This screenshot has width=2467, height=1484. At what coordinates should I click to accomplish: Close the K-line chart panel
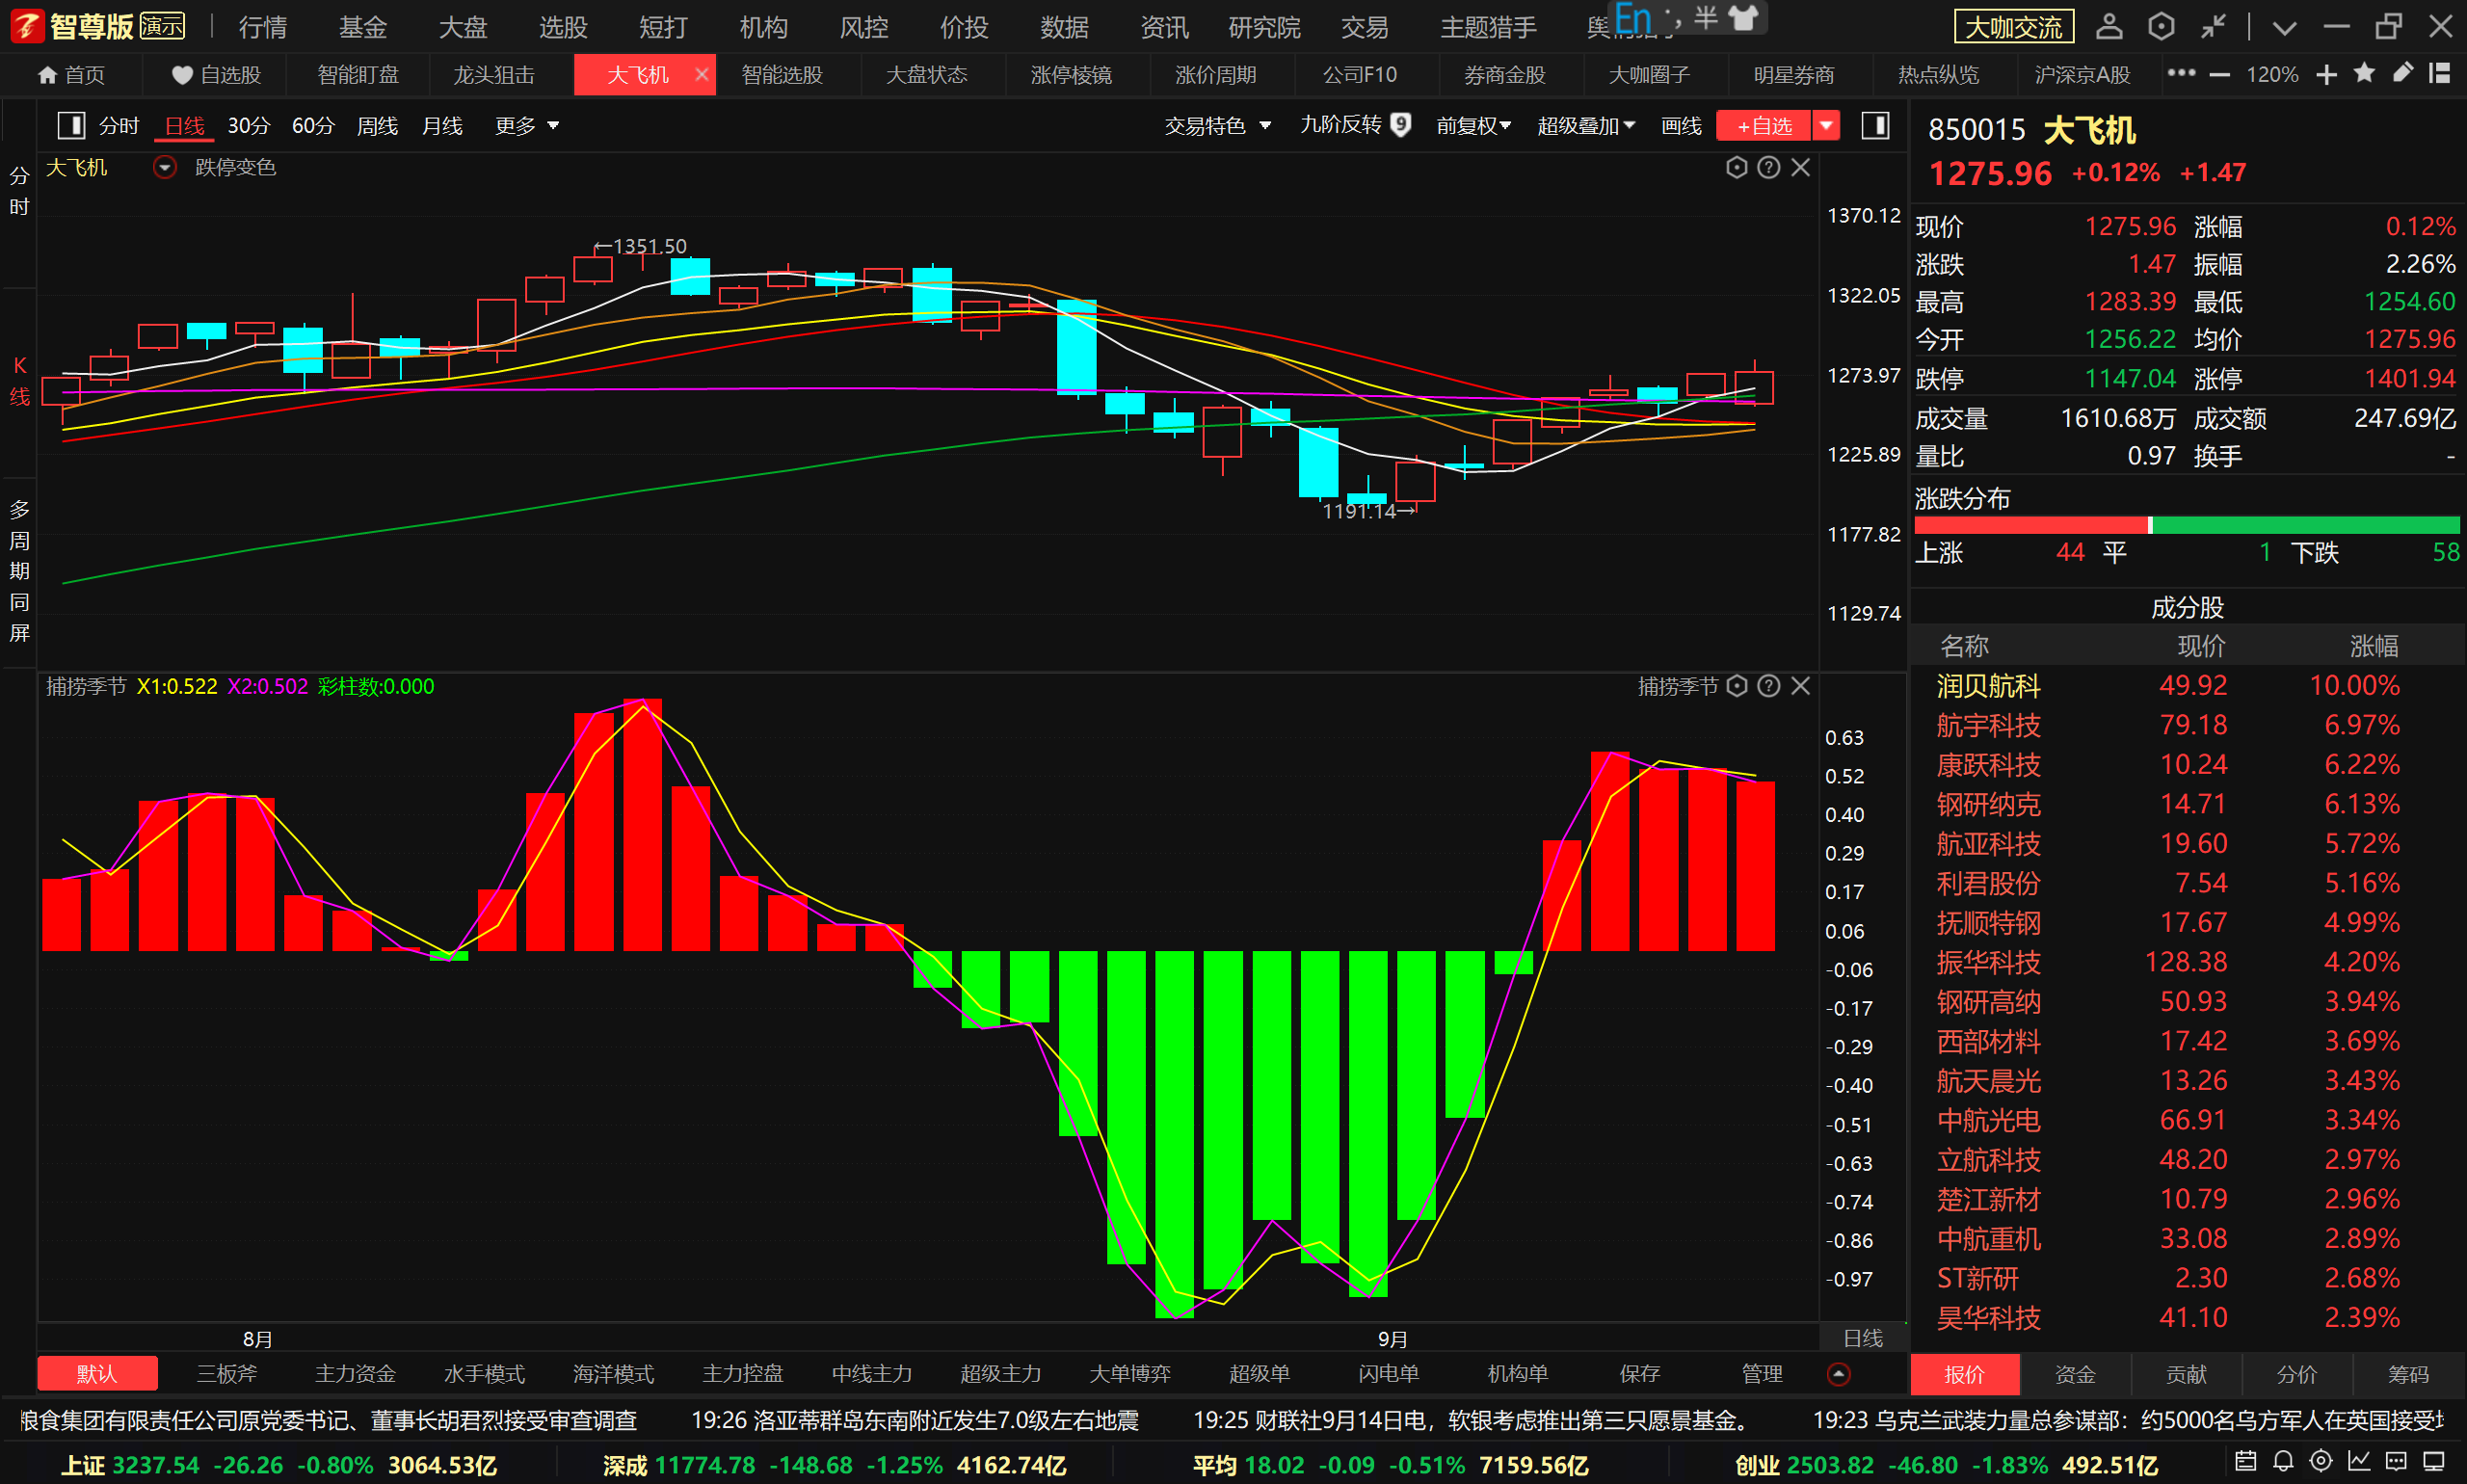pyautogui.click(x=1801, y=167)
